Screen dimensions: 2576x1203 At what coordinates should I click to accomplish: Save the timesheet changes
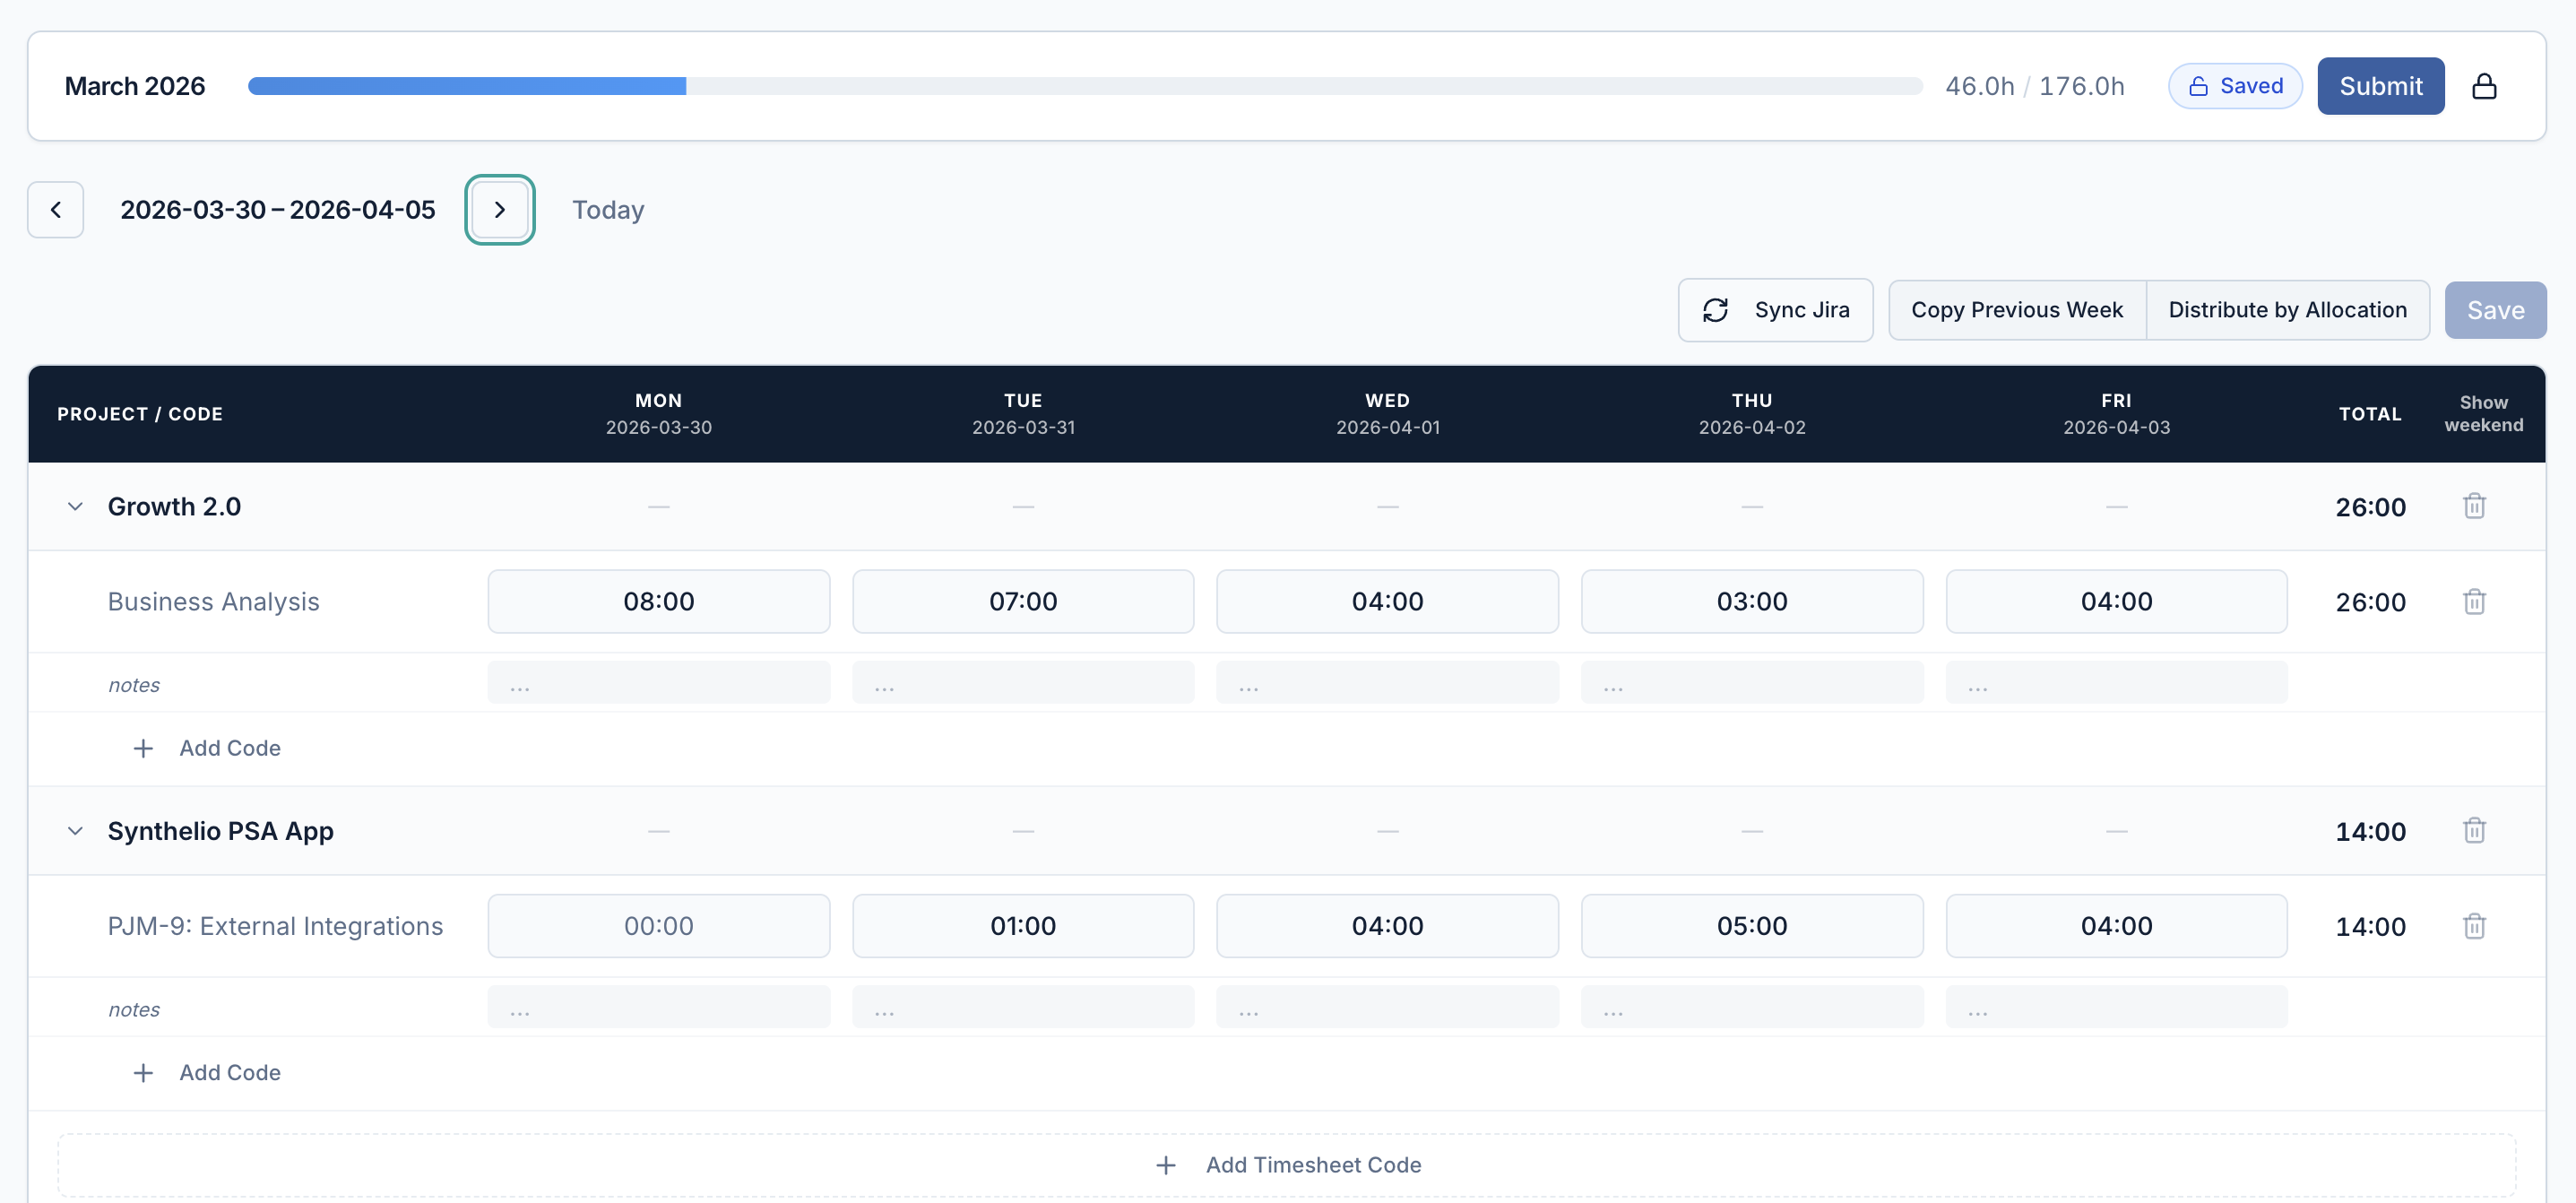[2495, 310]
